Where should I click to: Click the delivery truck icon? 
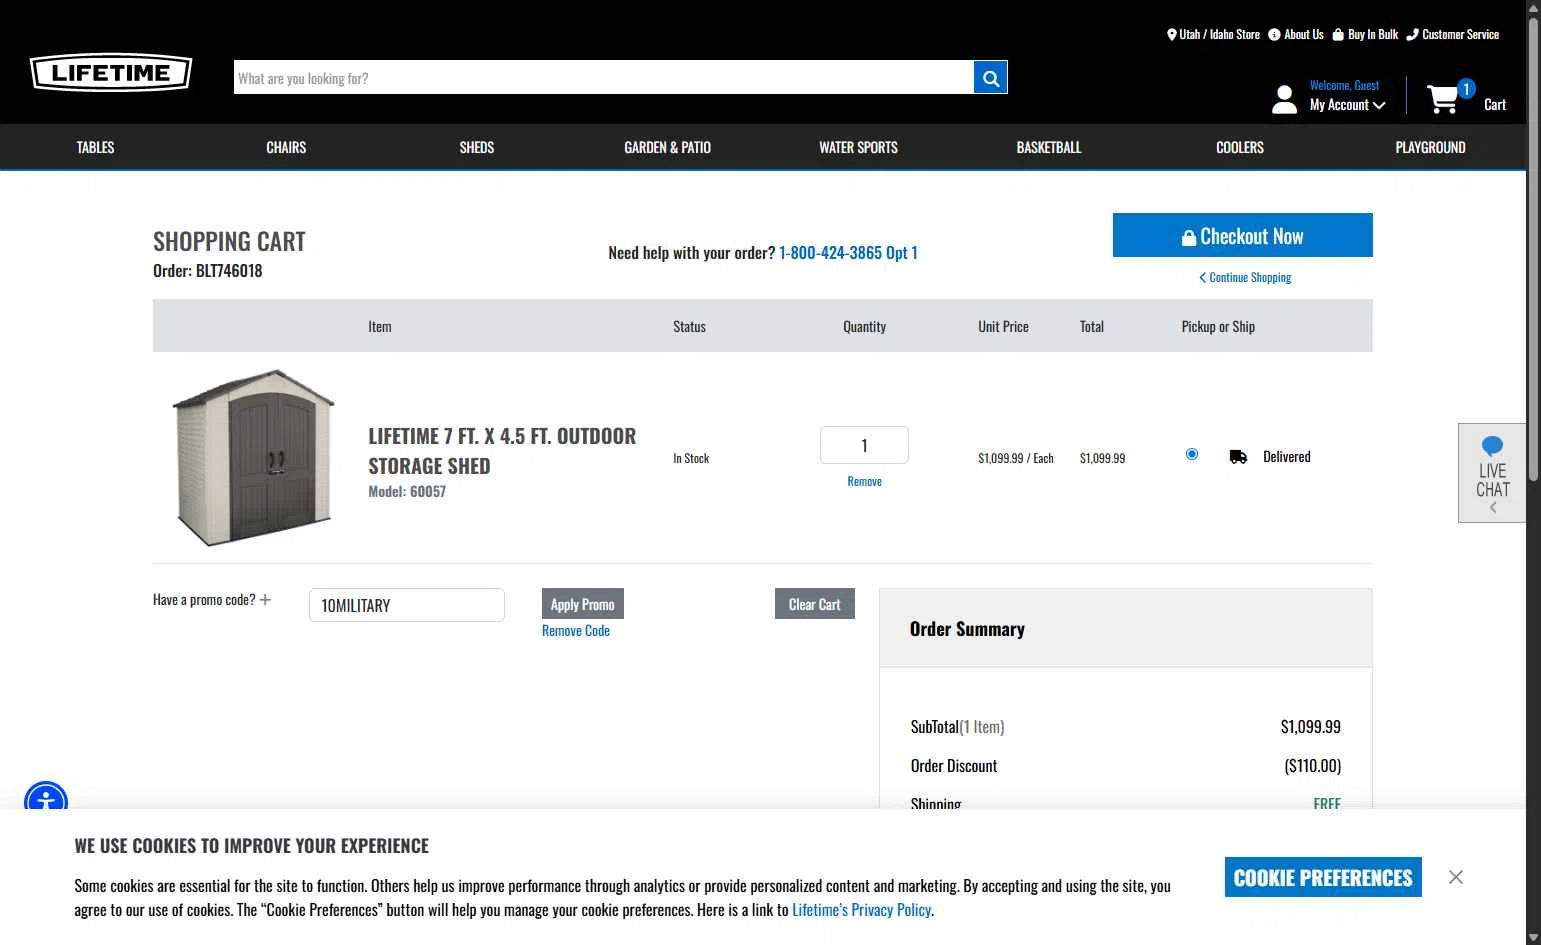[1238, 457]
